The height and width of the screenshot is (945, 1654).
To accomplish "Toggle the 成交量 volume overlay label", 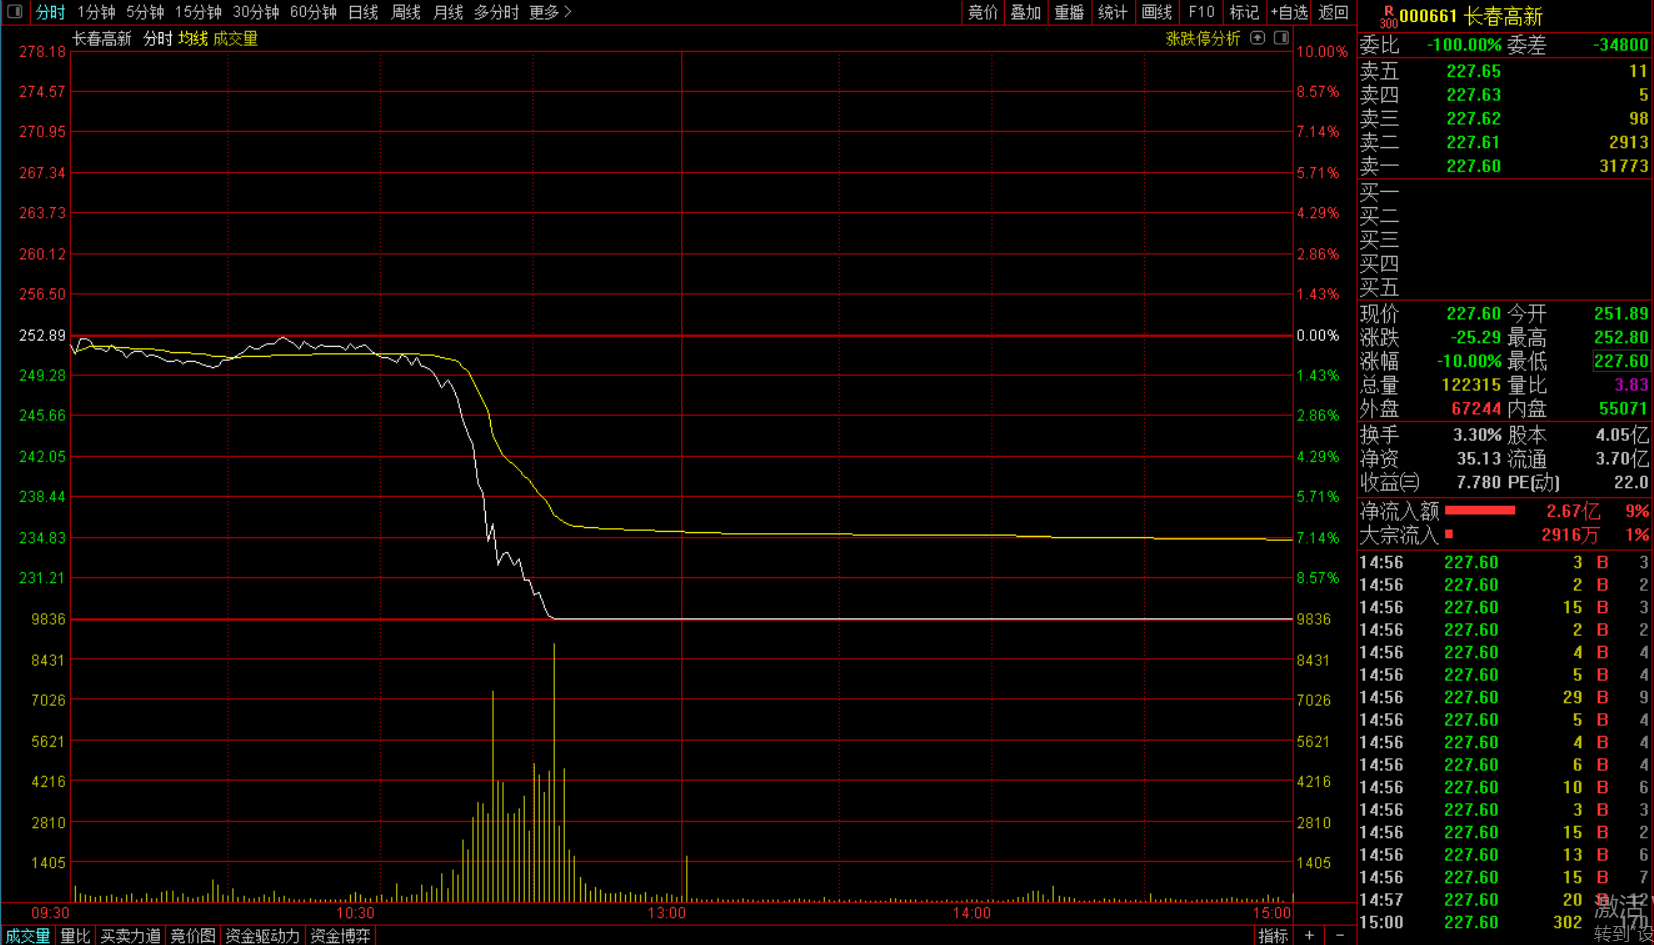I will point(235,38).
